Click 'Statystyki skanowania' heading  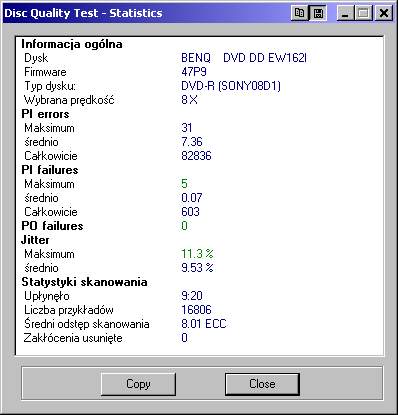[84, 282]
